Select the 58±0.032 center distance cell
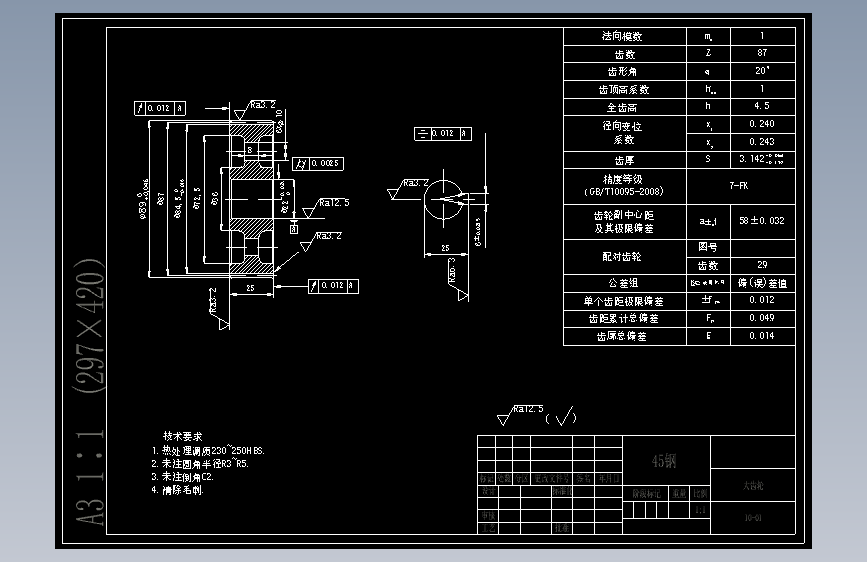Viewport: 867px width, 562px height. (762, 221)
